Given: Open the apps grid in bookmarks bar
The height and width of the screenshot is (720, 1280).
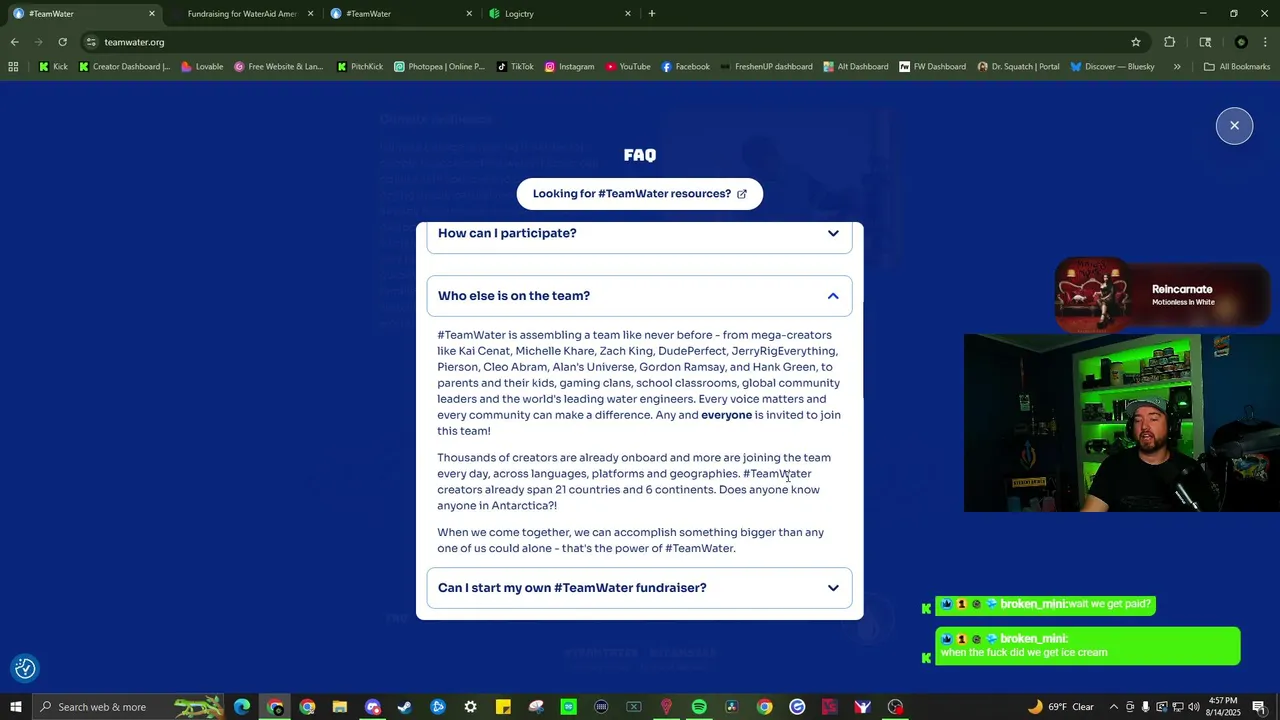Looking at the screenshot, I should pyautogui.click(x=13, y=67).
